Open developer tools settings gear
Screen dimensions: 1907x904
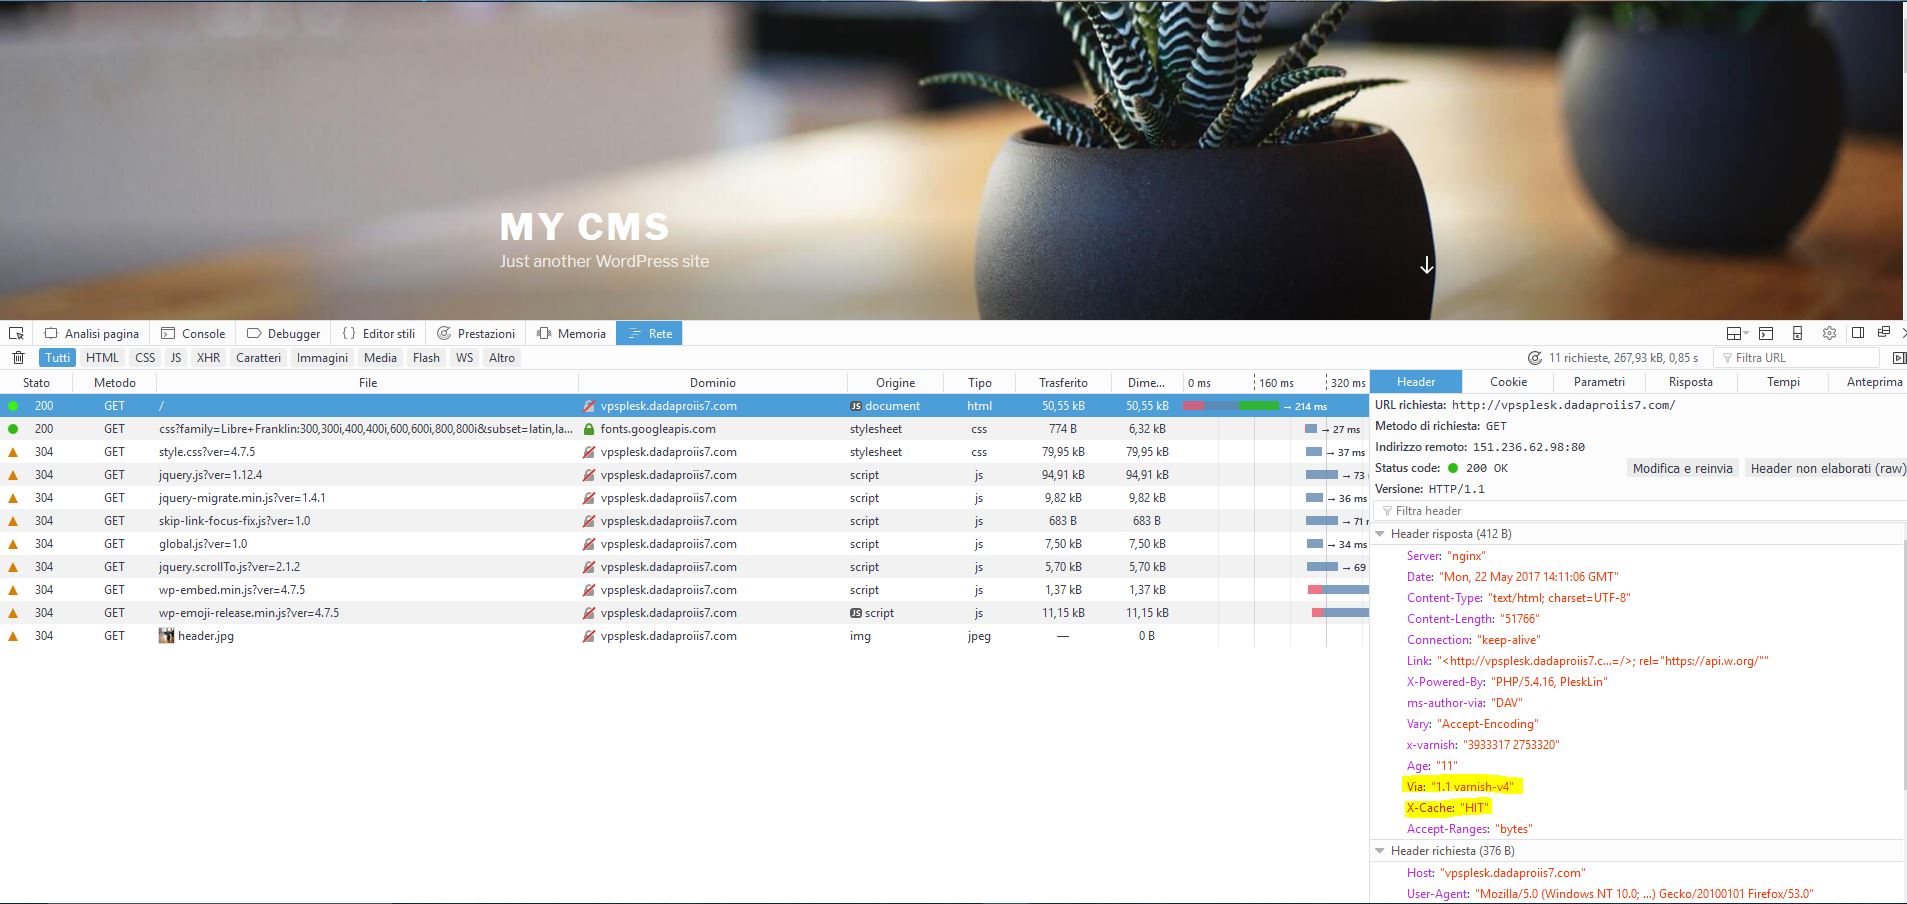1829,333
